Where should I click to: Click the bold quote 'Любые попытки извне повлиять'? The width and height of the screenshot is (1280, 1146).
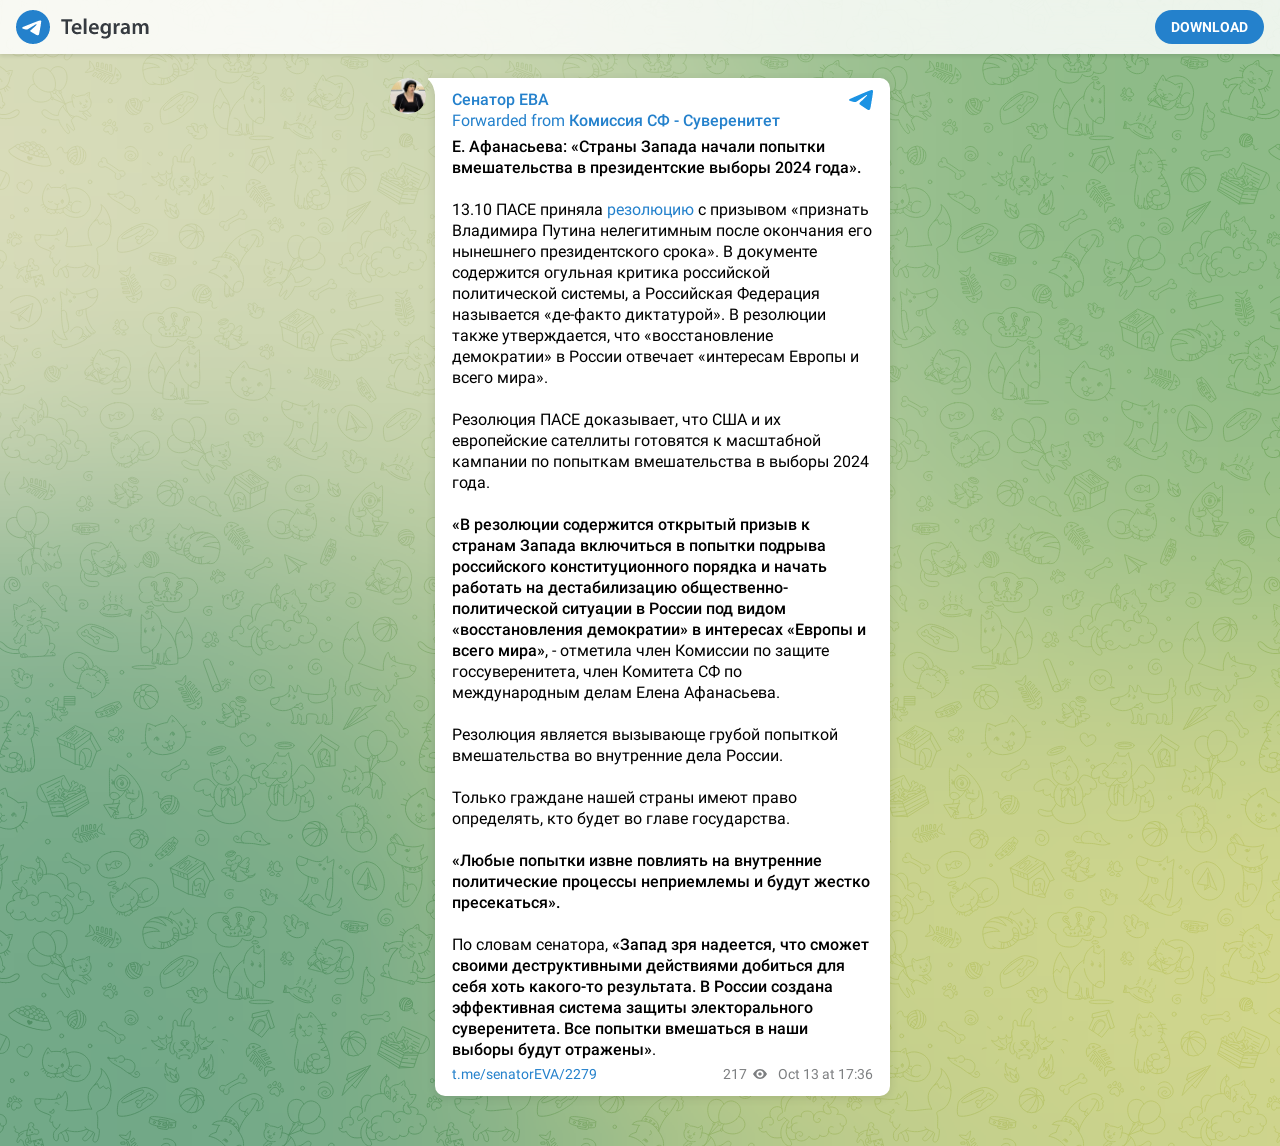pos(661,881)
